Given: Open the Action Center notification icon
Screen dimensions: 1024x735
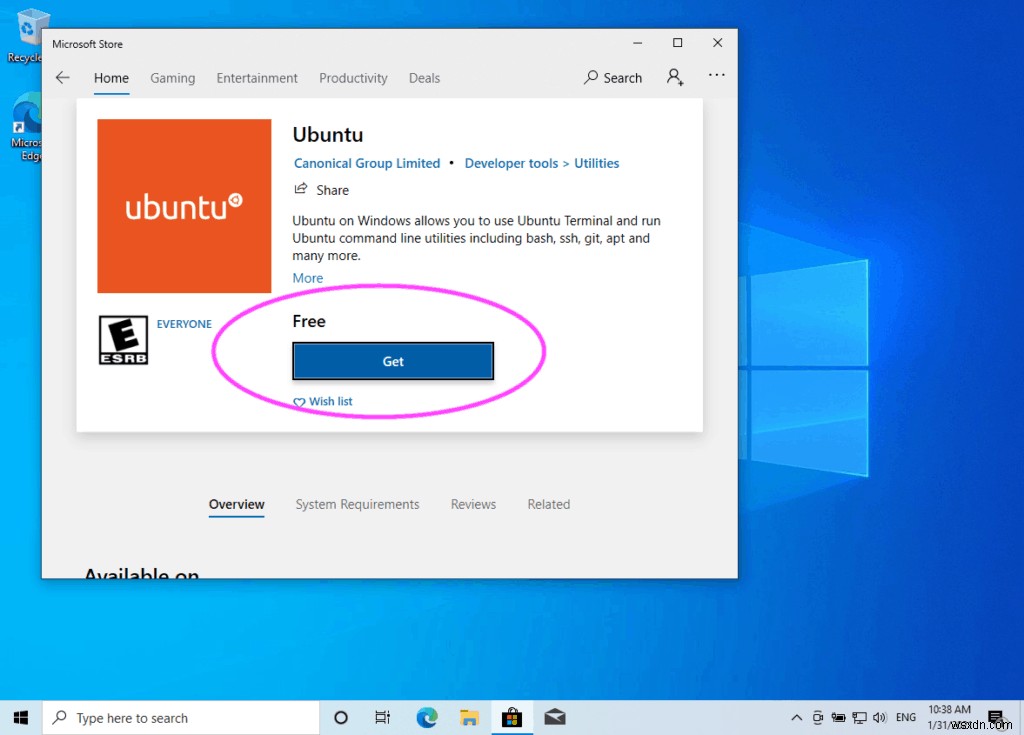Looking at the screenshot, I should point(994,717).
